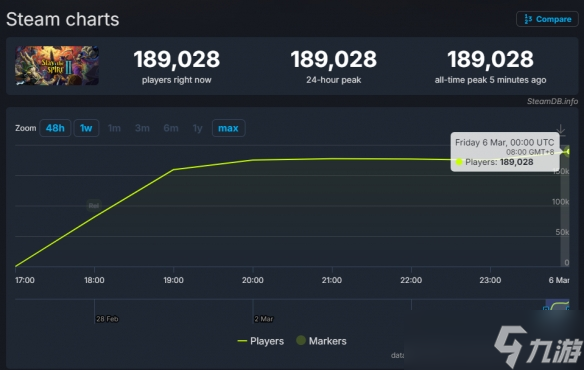The width and height of the screenshot is (584, 370).
Task: Click the disabled 3m zoom option
Action: click(x=142, y=128)
